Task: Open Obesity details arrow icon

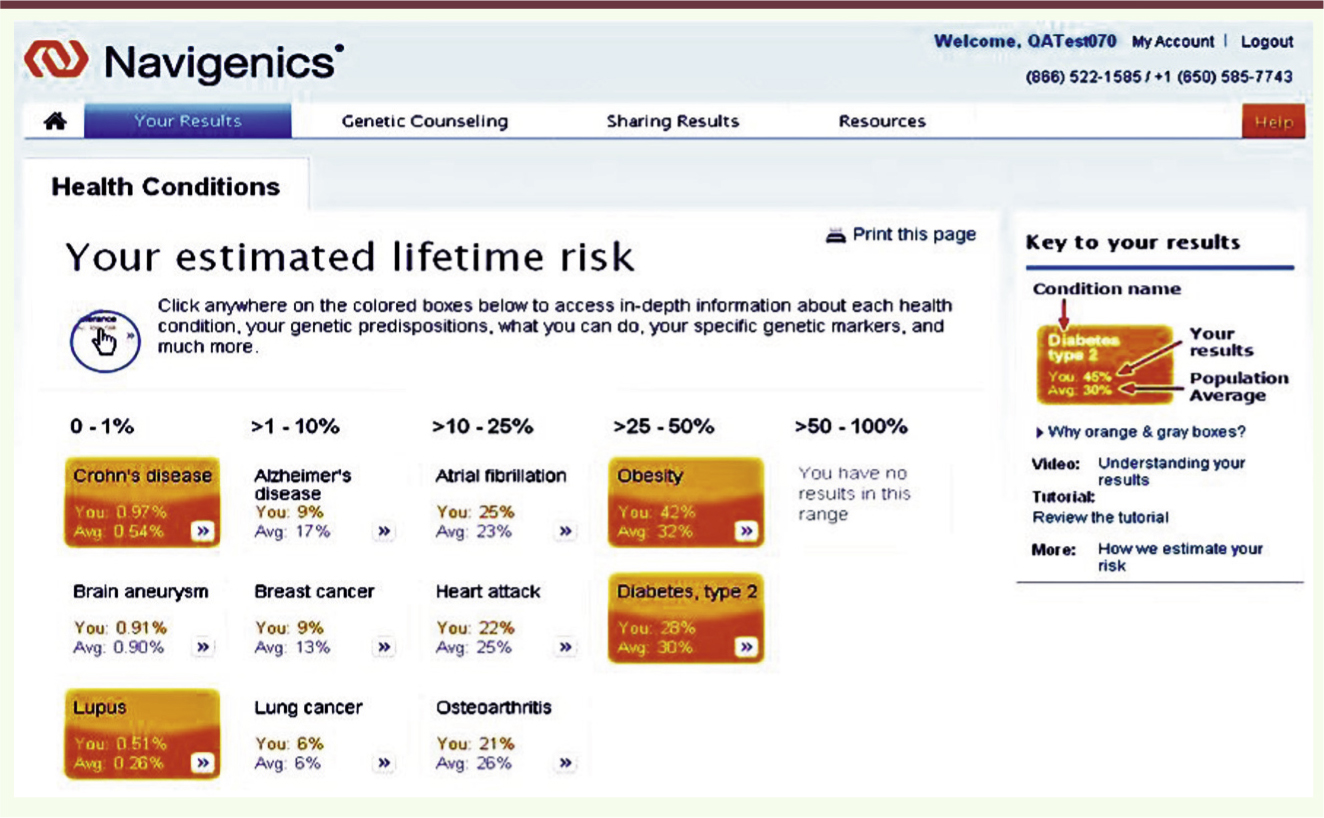Action: pos(746,532)
